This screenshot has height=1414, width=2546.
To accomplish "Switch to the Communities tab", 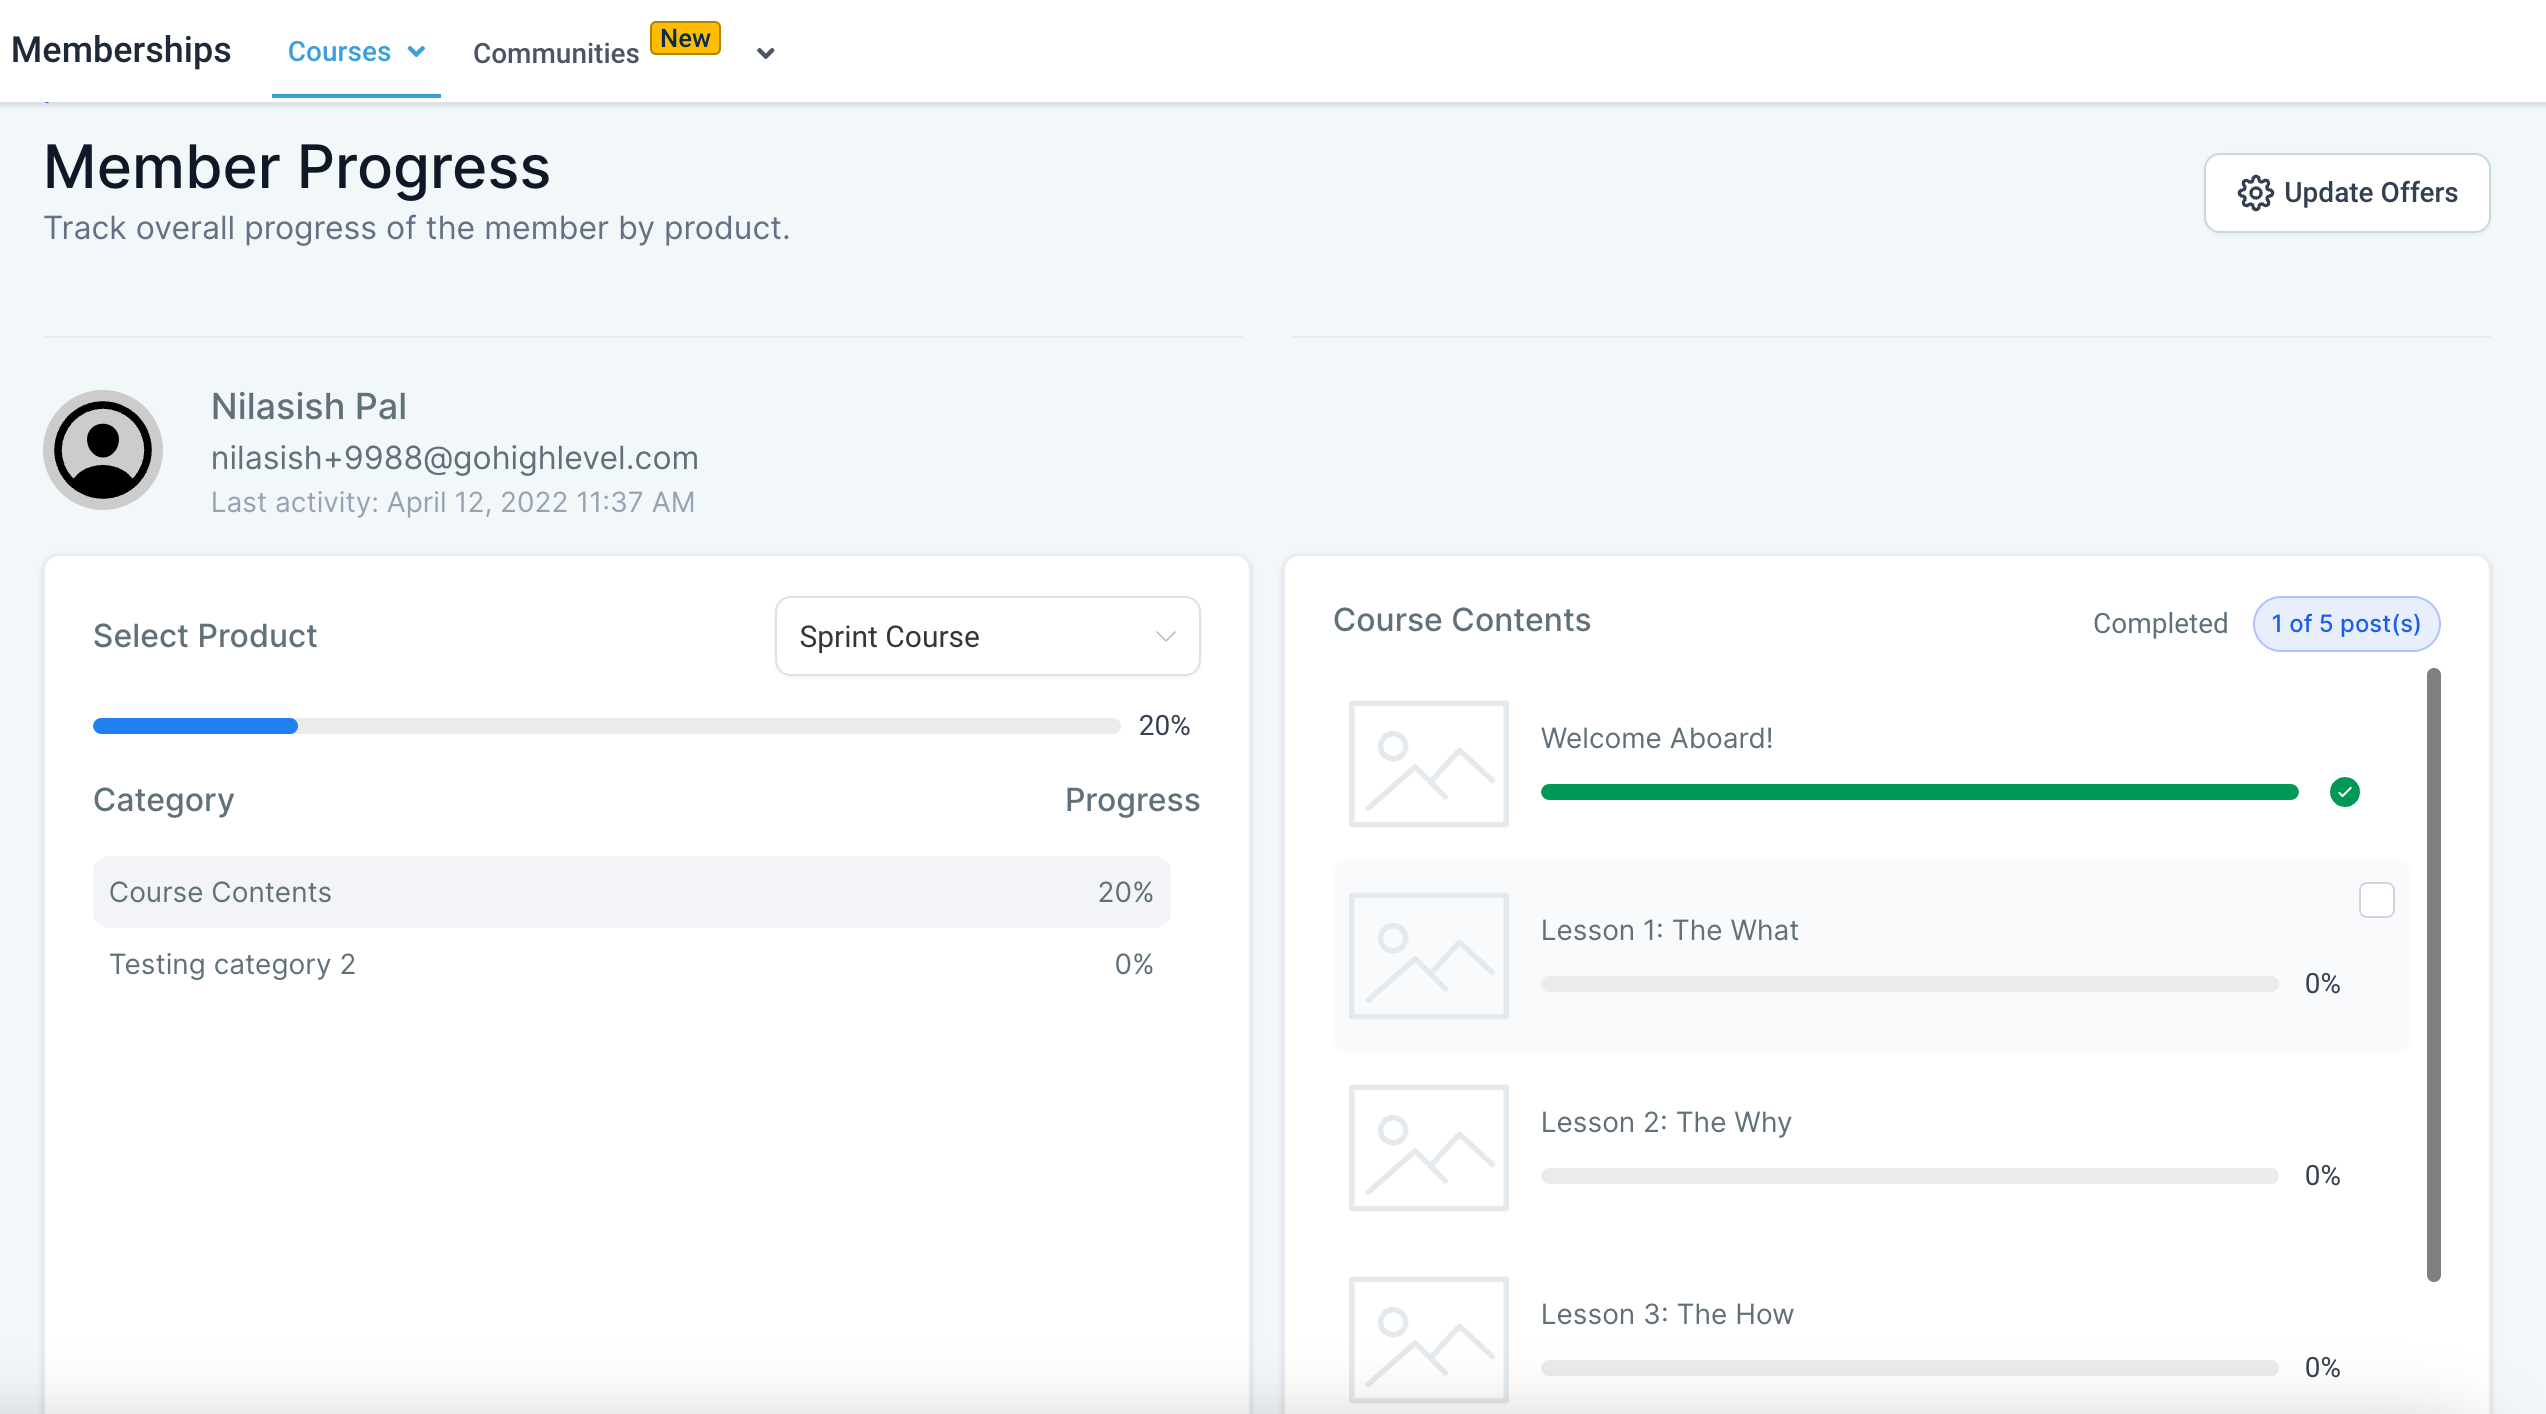I will (x=556, y=54).
